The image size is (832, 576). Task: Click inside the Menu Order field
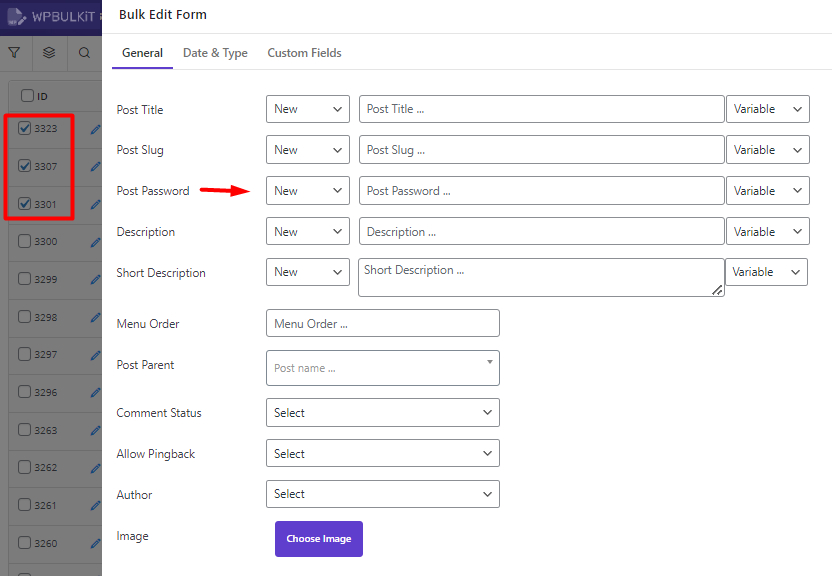coord(382,323)
